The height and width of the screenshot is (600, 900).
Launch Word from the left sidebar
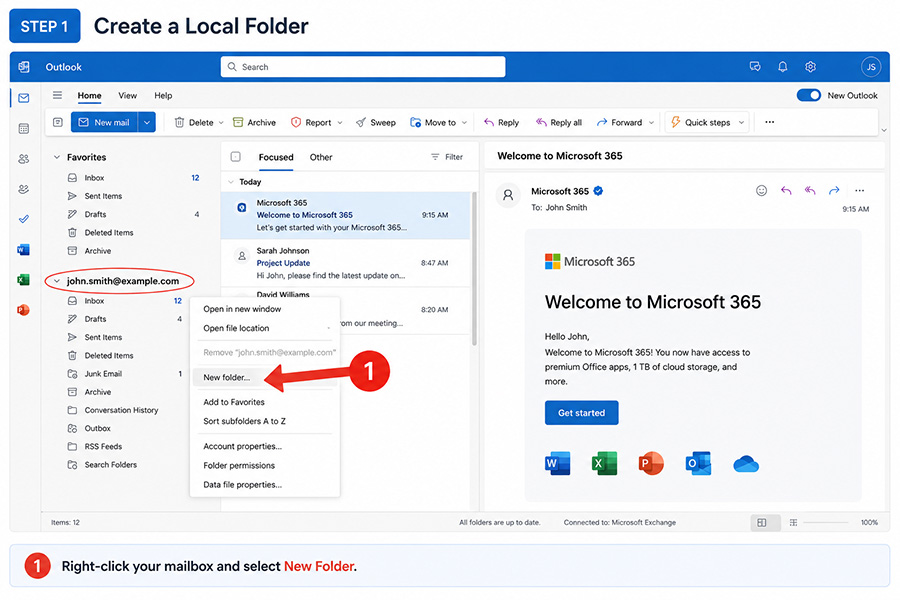pos(24,250)
